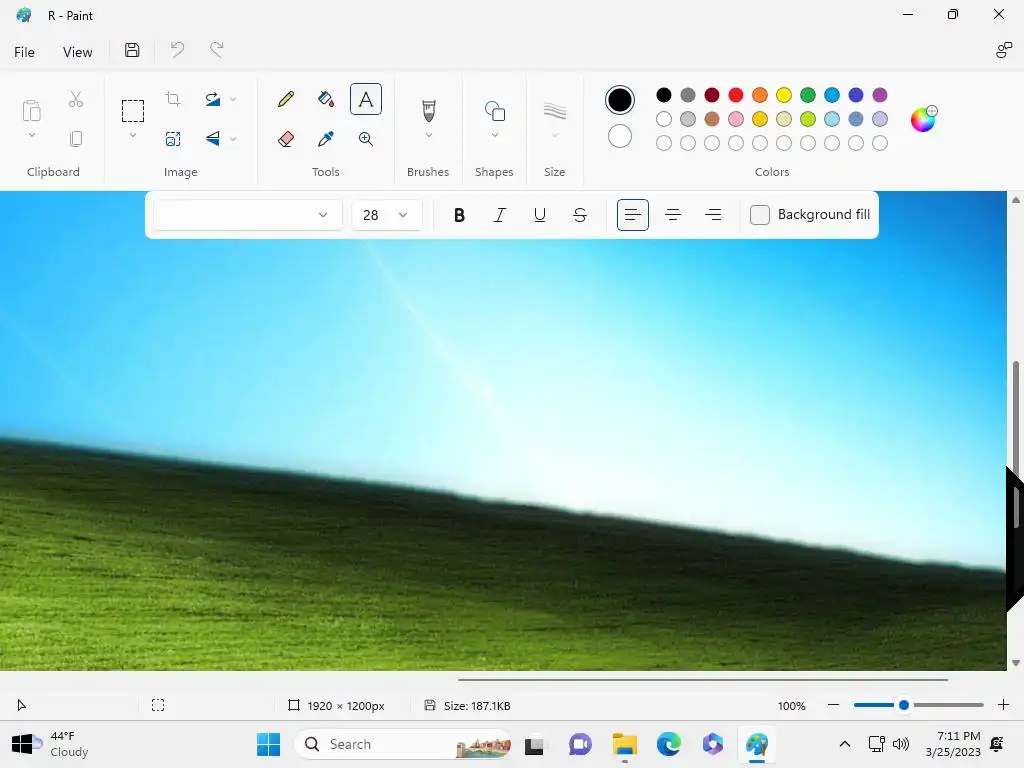Click the Undo arrow
The image size is (1024, 768).
(177, 50)
